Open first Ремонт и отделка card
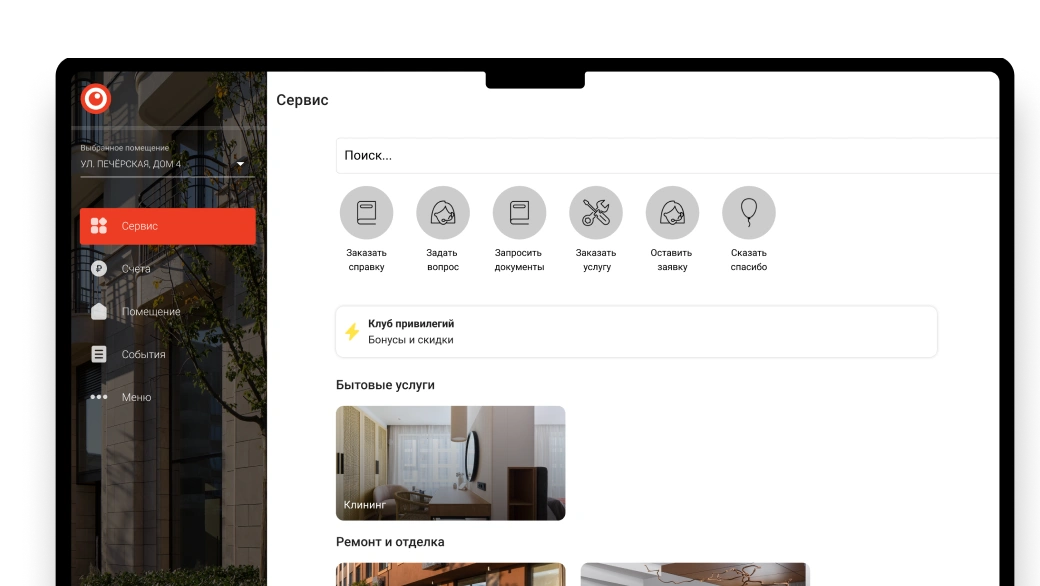This screenshot has height=586, width=1040. (x=450, y=574)
